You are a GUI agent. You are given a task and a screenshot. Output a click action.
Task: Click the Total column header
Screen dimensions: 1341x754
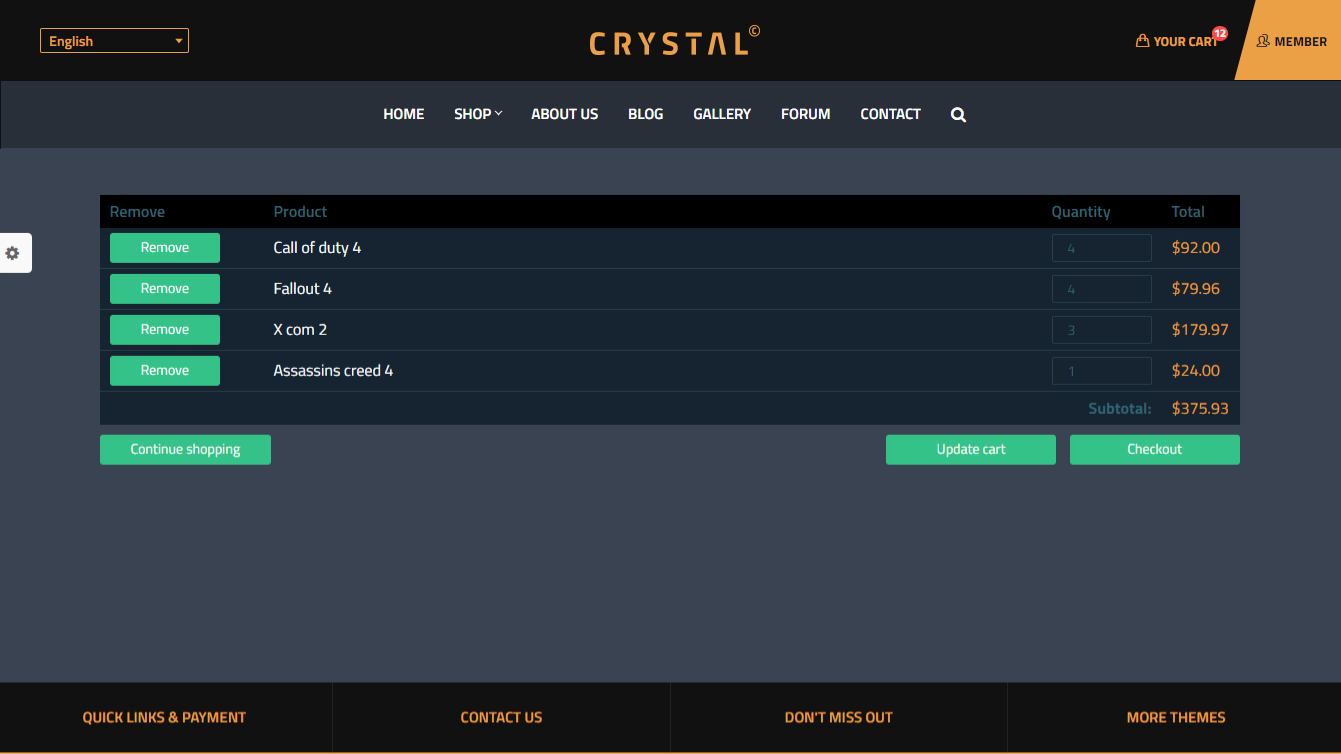pyautogui.click(x=1188, y=212)
